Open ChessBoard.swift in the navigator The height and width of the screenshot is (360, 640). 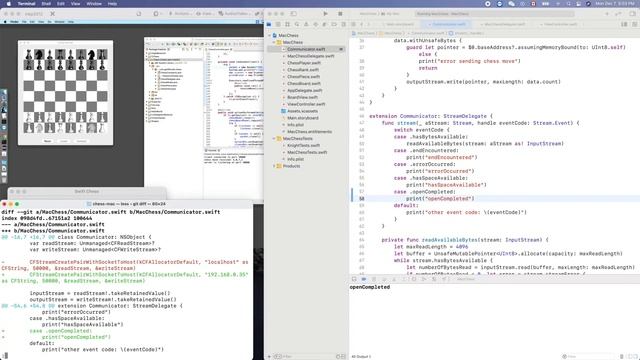pyautogui.click(x=304, y=84)
